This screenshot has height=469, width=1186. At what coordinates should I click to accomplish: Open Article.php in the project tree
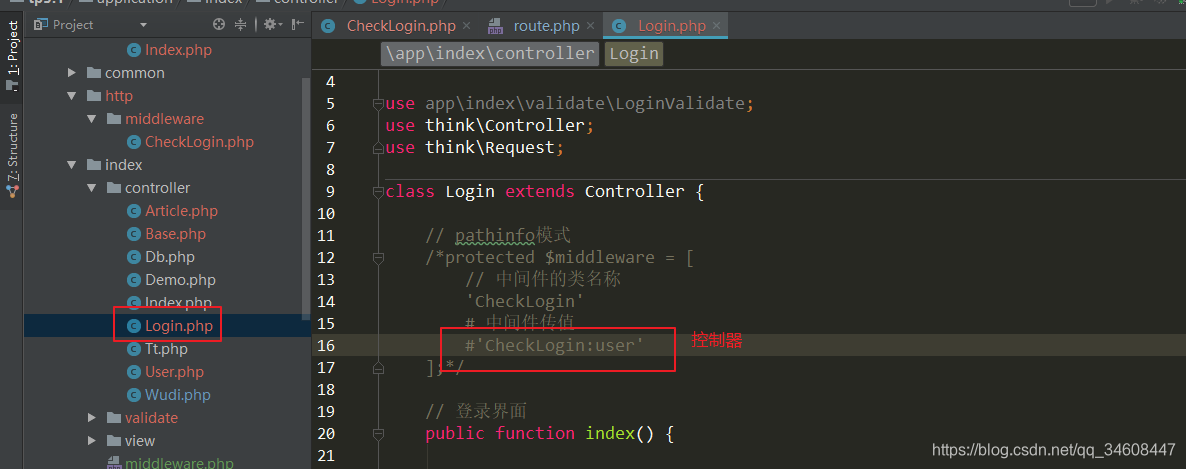pyautogui.click(x=181, y=211)
